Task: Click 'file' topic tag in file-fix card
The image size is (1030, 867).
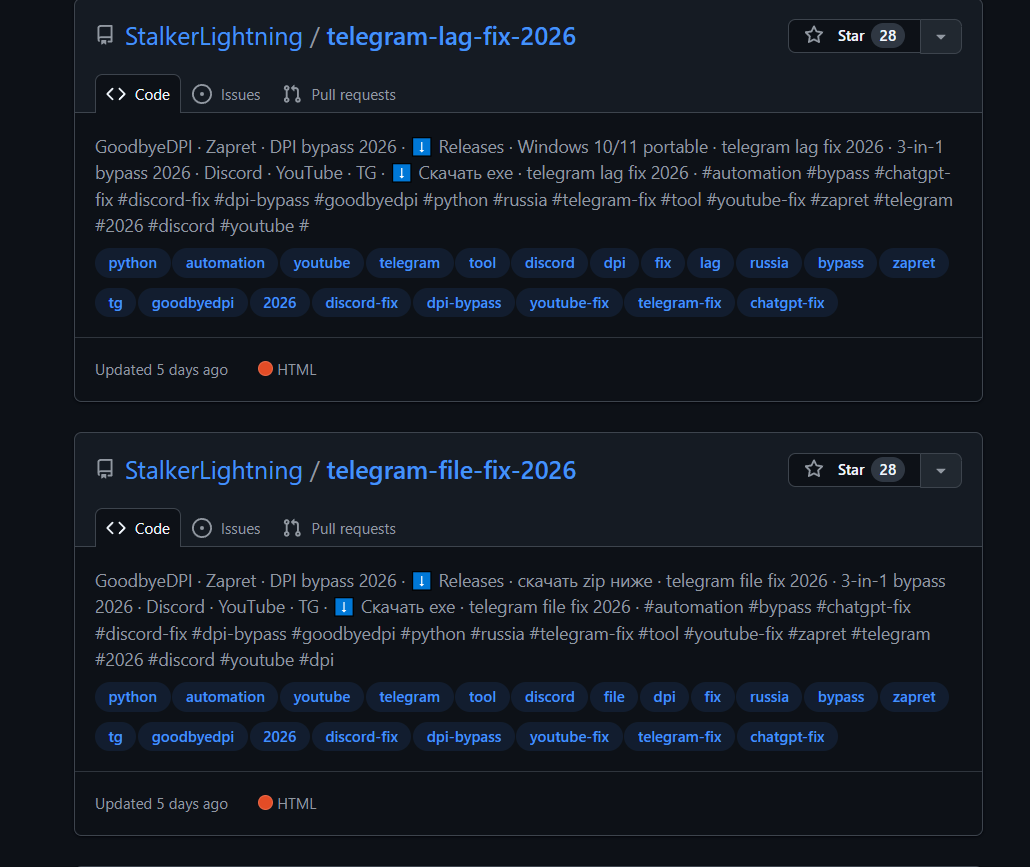Action: 614,698
